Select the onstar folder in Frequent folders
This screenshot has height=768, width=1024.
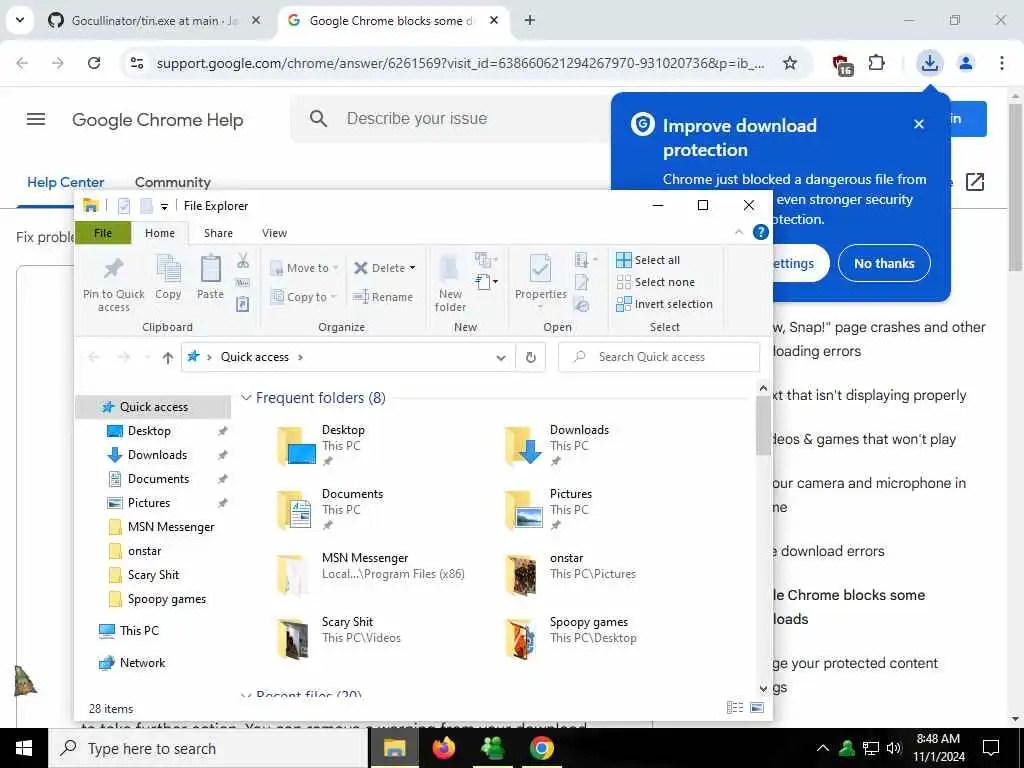click(x=570, y=574)
